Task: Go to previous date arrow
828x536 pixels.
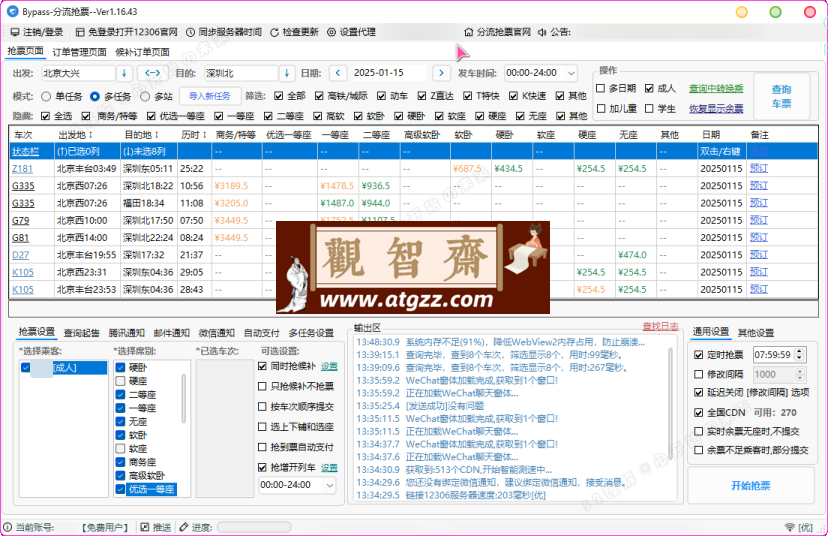Action: [x=338, y=73]
